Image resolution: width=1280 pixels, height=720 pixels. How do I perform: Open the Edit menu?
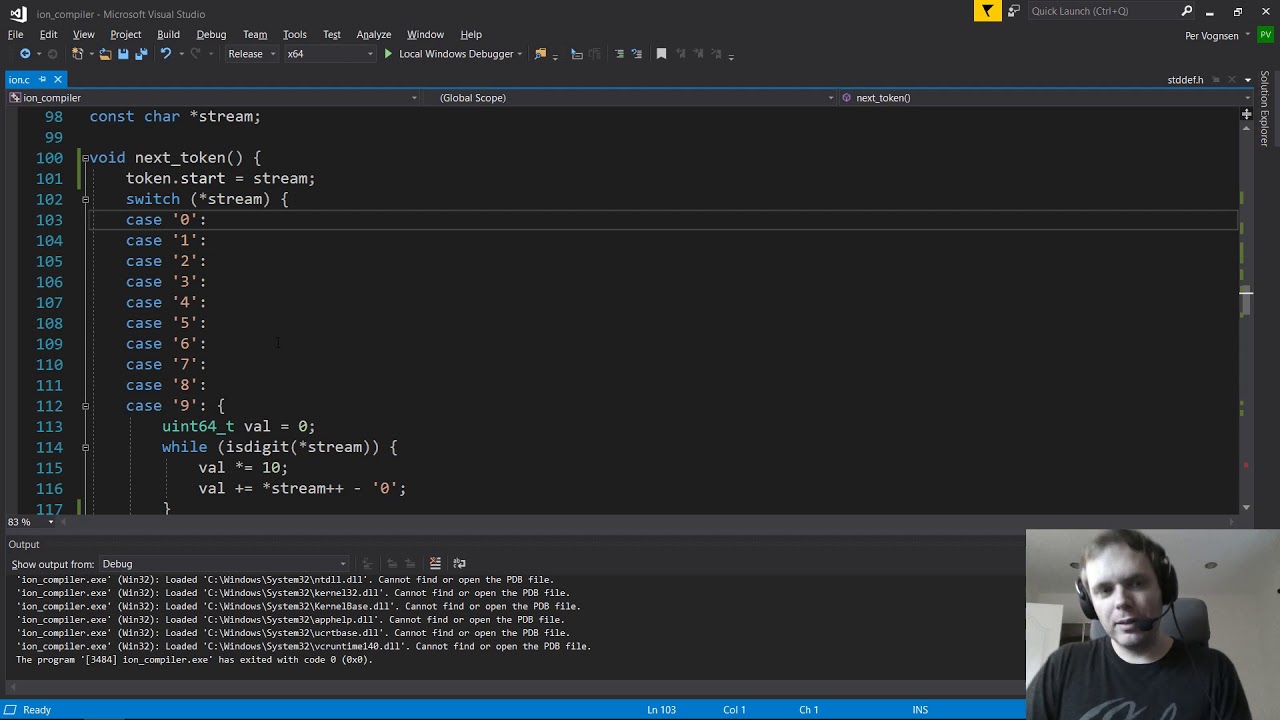48,34
